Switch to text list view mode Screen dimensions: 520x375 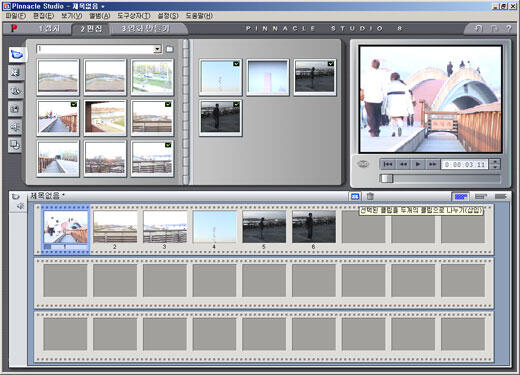[x=500, y=197]
